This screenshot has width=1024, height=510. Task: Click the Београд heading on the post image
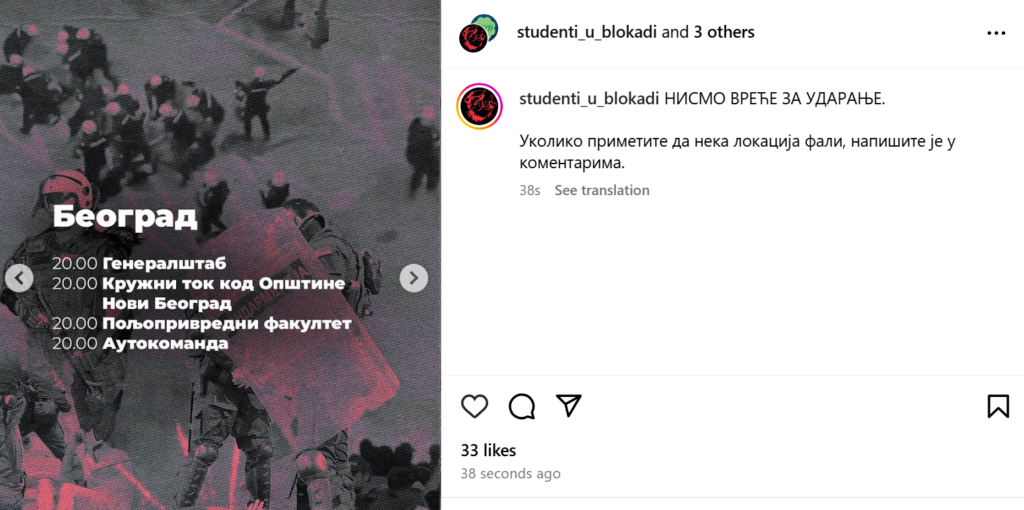[125, 217]
